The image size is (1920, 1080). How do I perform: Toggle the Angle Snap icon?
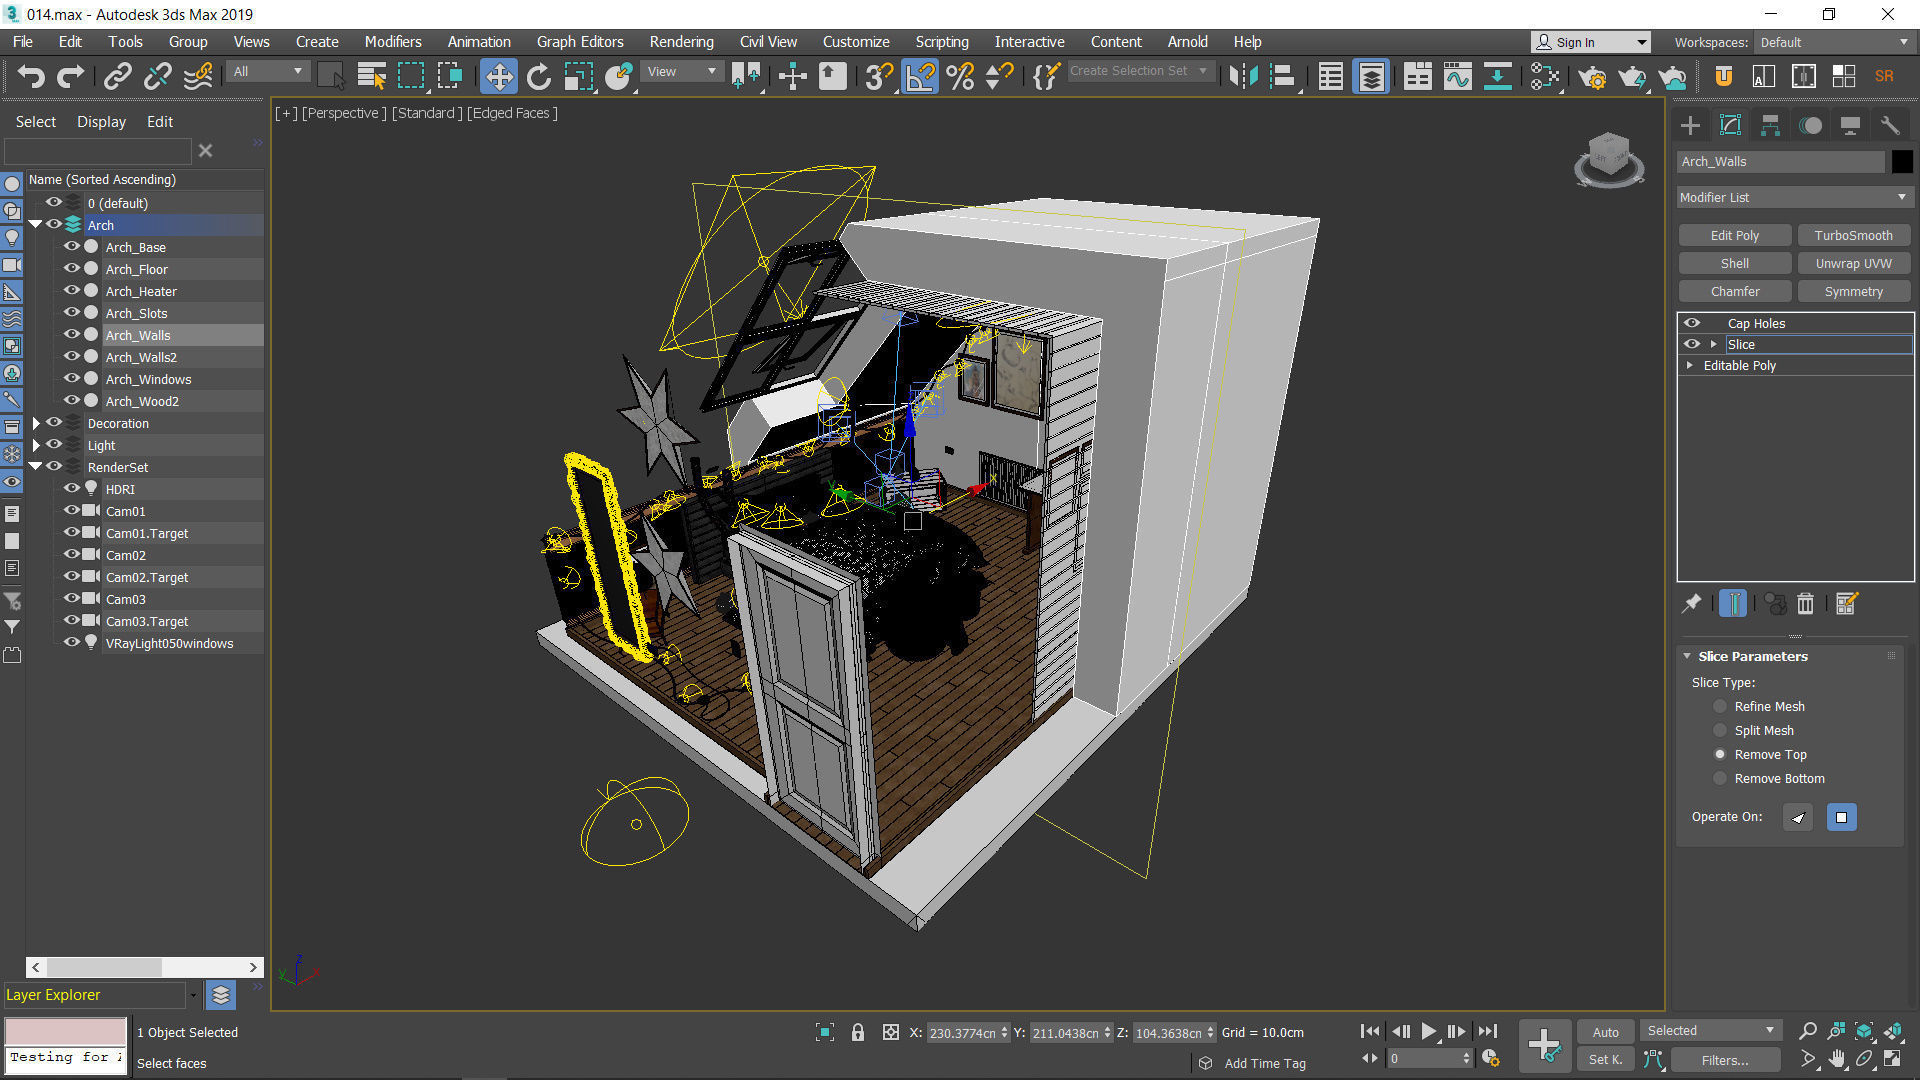pos(920,76)
